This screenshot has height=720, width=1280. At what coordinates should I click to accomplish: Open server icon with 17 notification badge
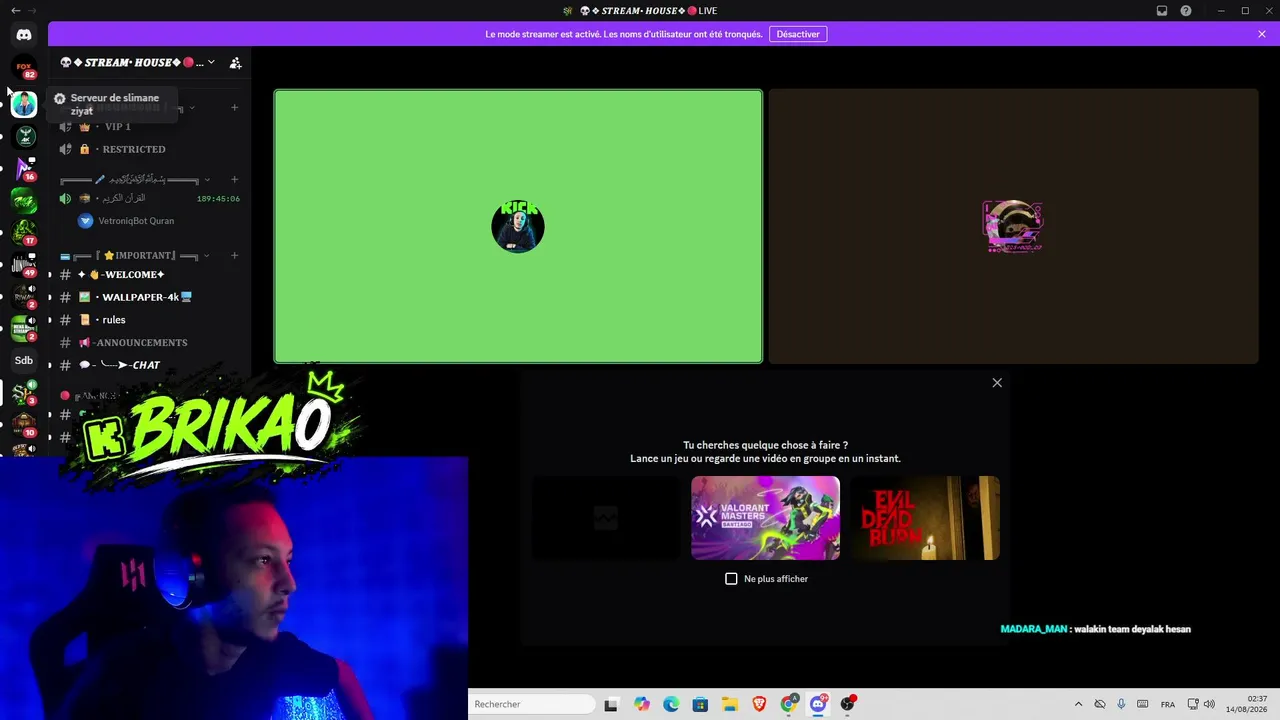click(24, 232)
